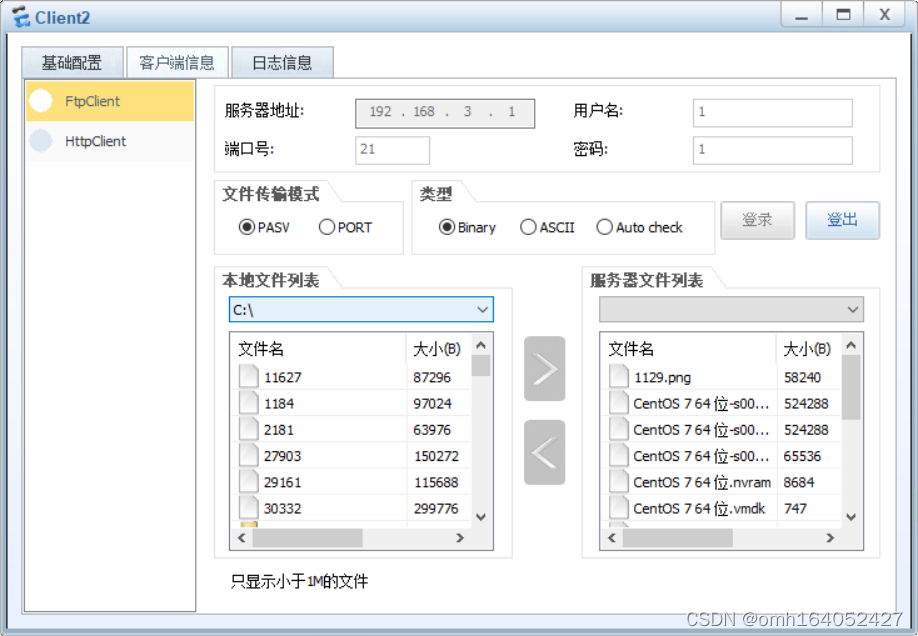Image resolution: width=918 pixels, height=636 pixels.
Task: Click server list 文件名 column header
Action: 688,349
